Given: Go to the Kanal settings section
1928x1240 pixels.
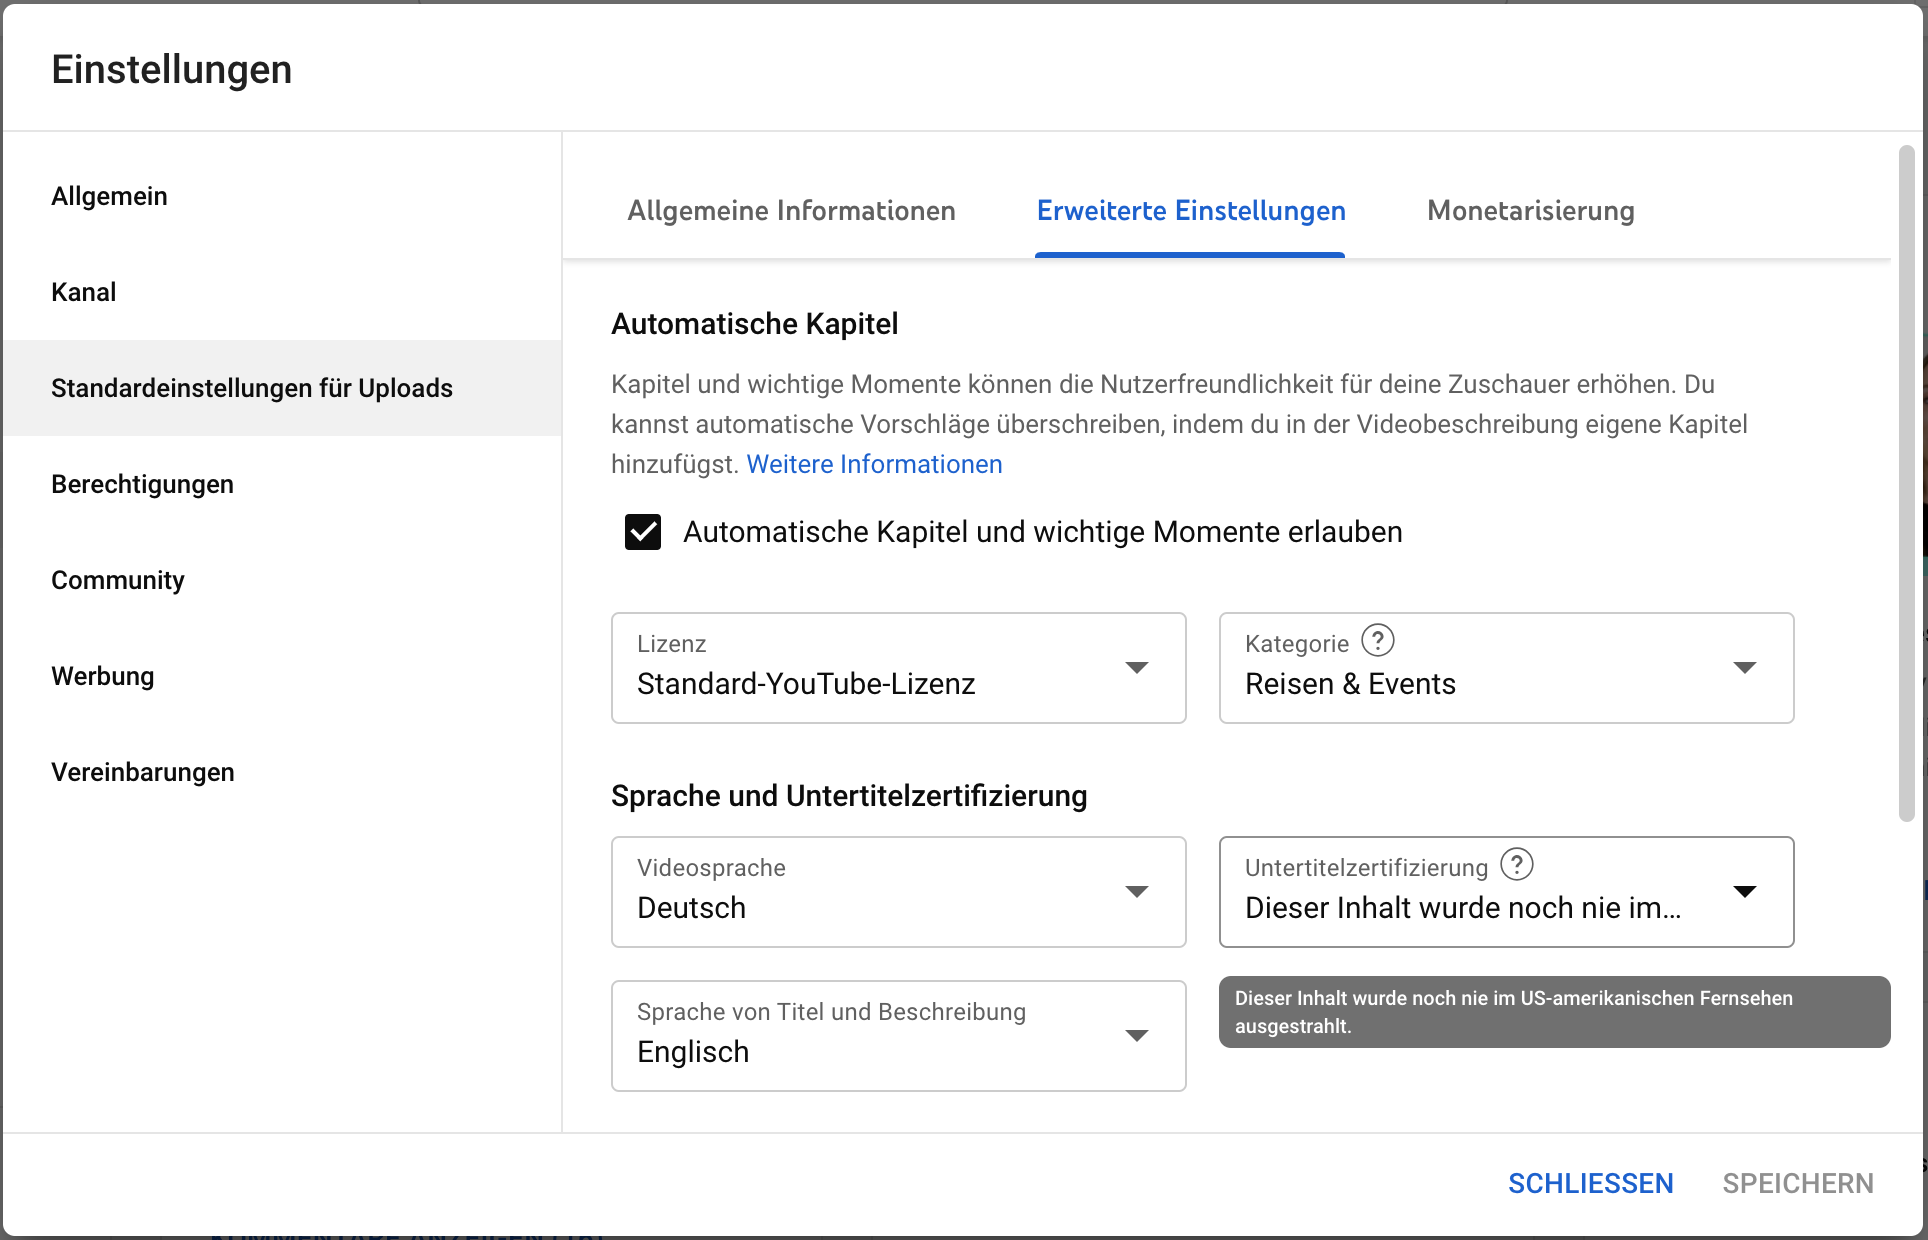Looking at the screenshot, I should pos(84,292).
